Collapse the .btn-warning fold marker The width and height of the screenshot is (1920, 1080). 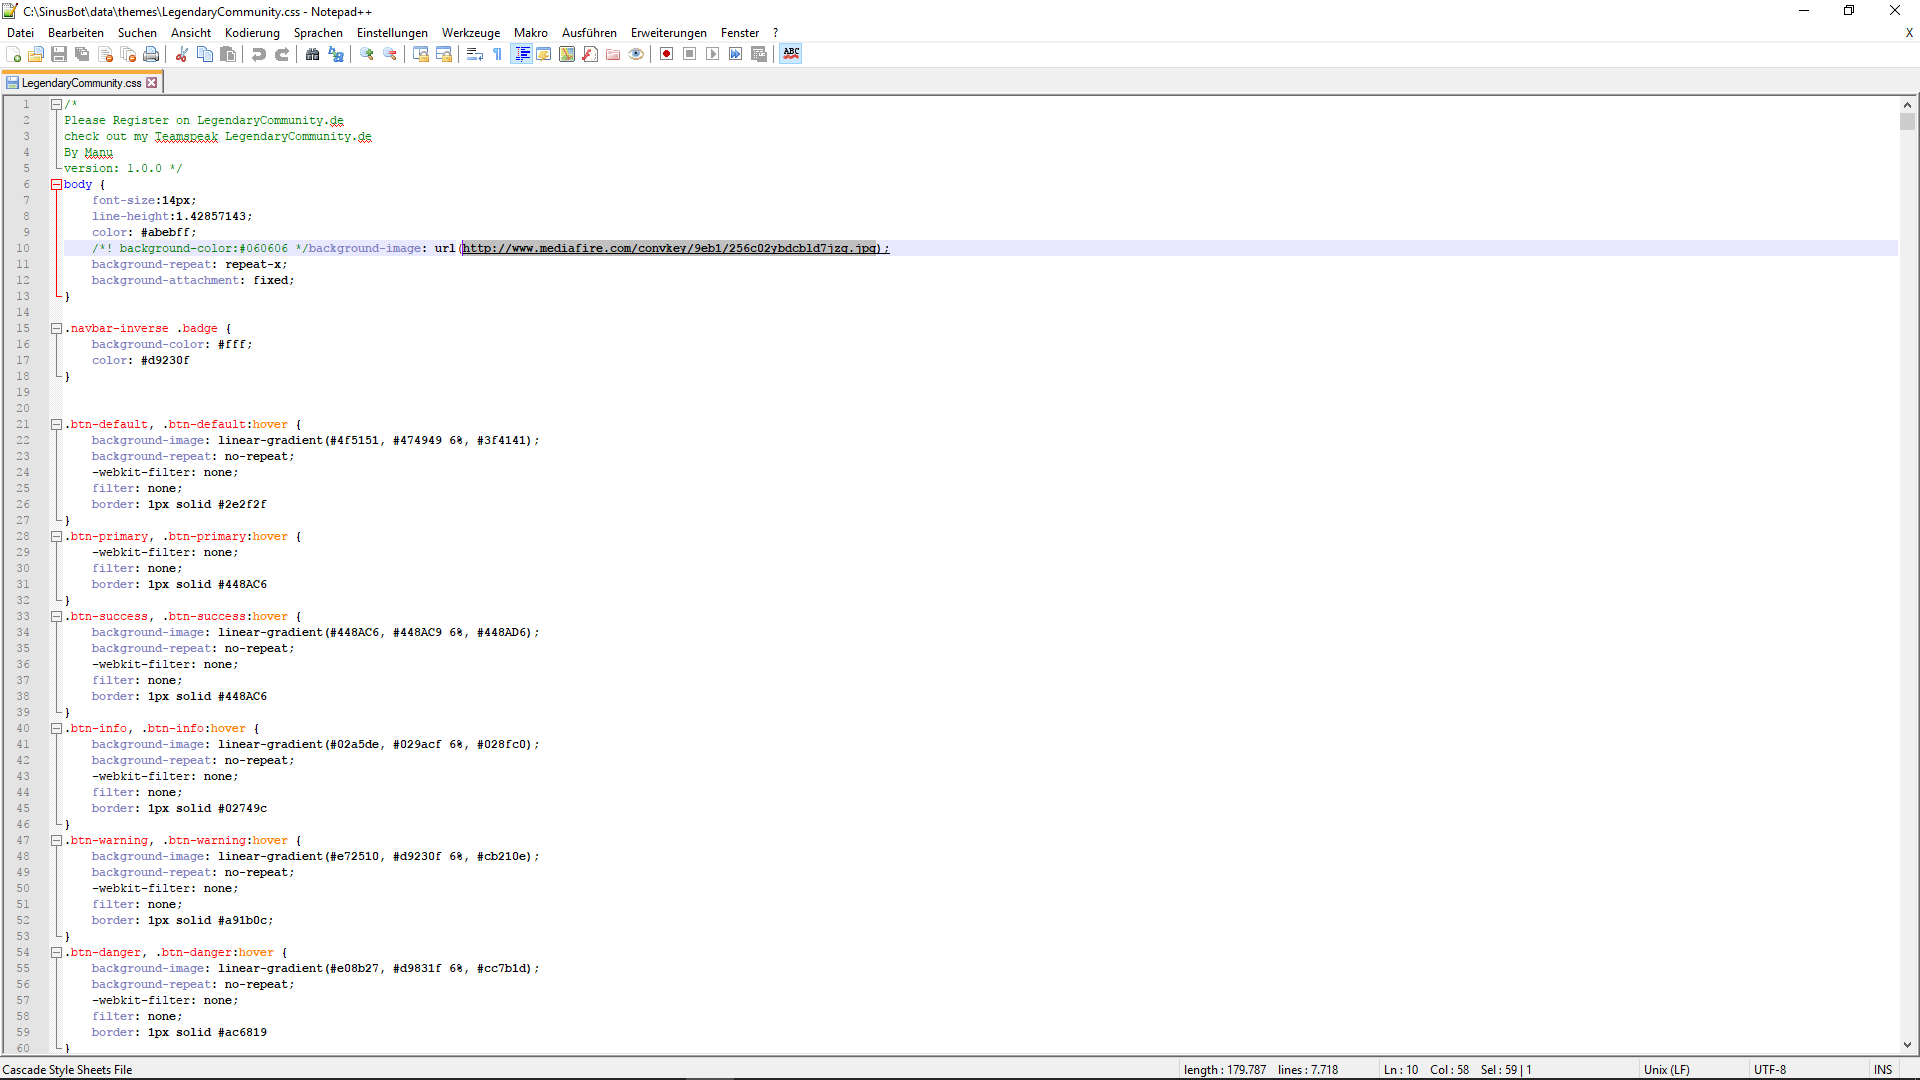pyautogui.click(x=57, y=840)
